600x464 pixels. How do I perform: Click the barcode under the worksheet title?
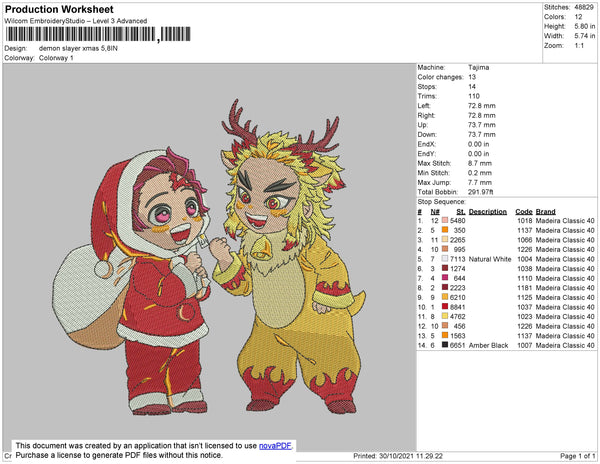(98, 34)
